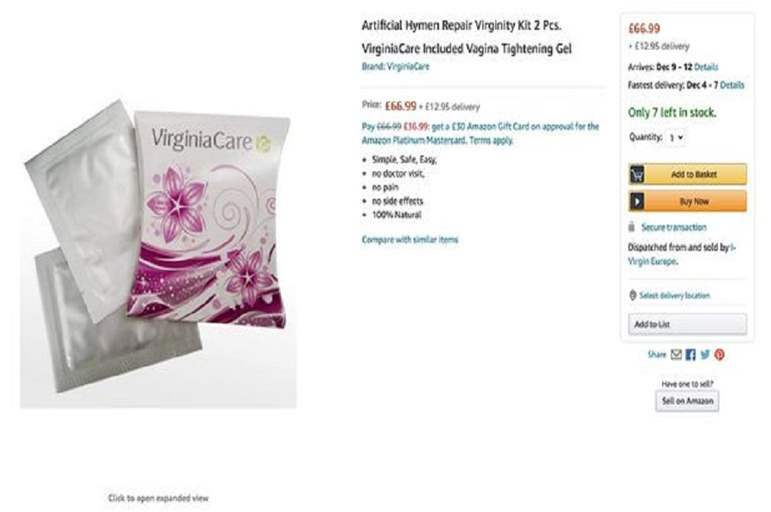Click the secure transaction lock icon
The width and height of the screenshot is (771, 512).
click(631, 227)
